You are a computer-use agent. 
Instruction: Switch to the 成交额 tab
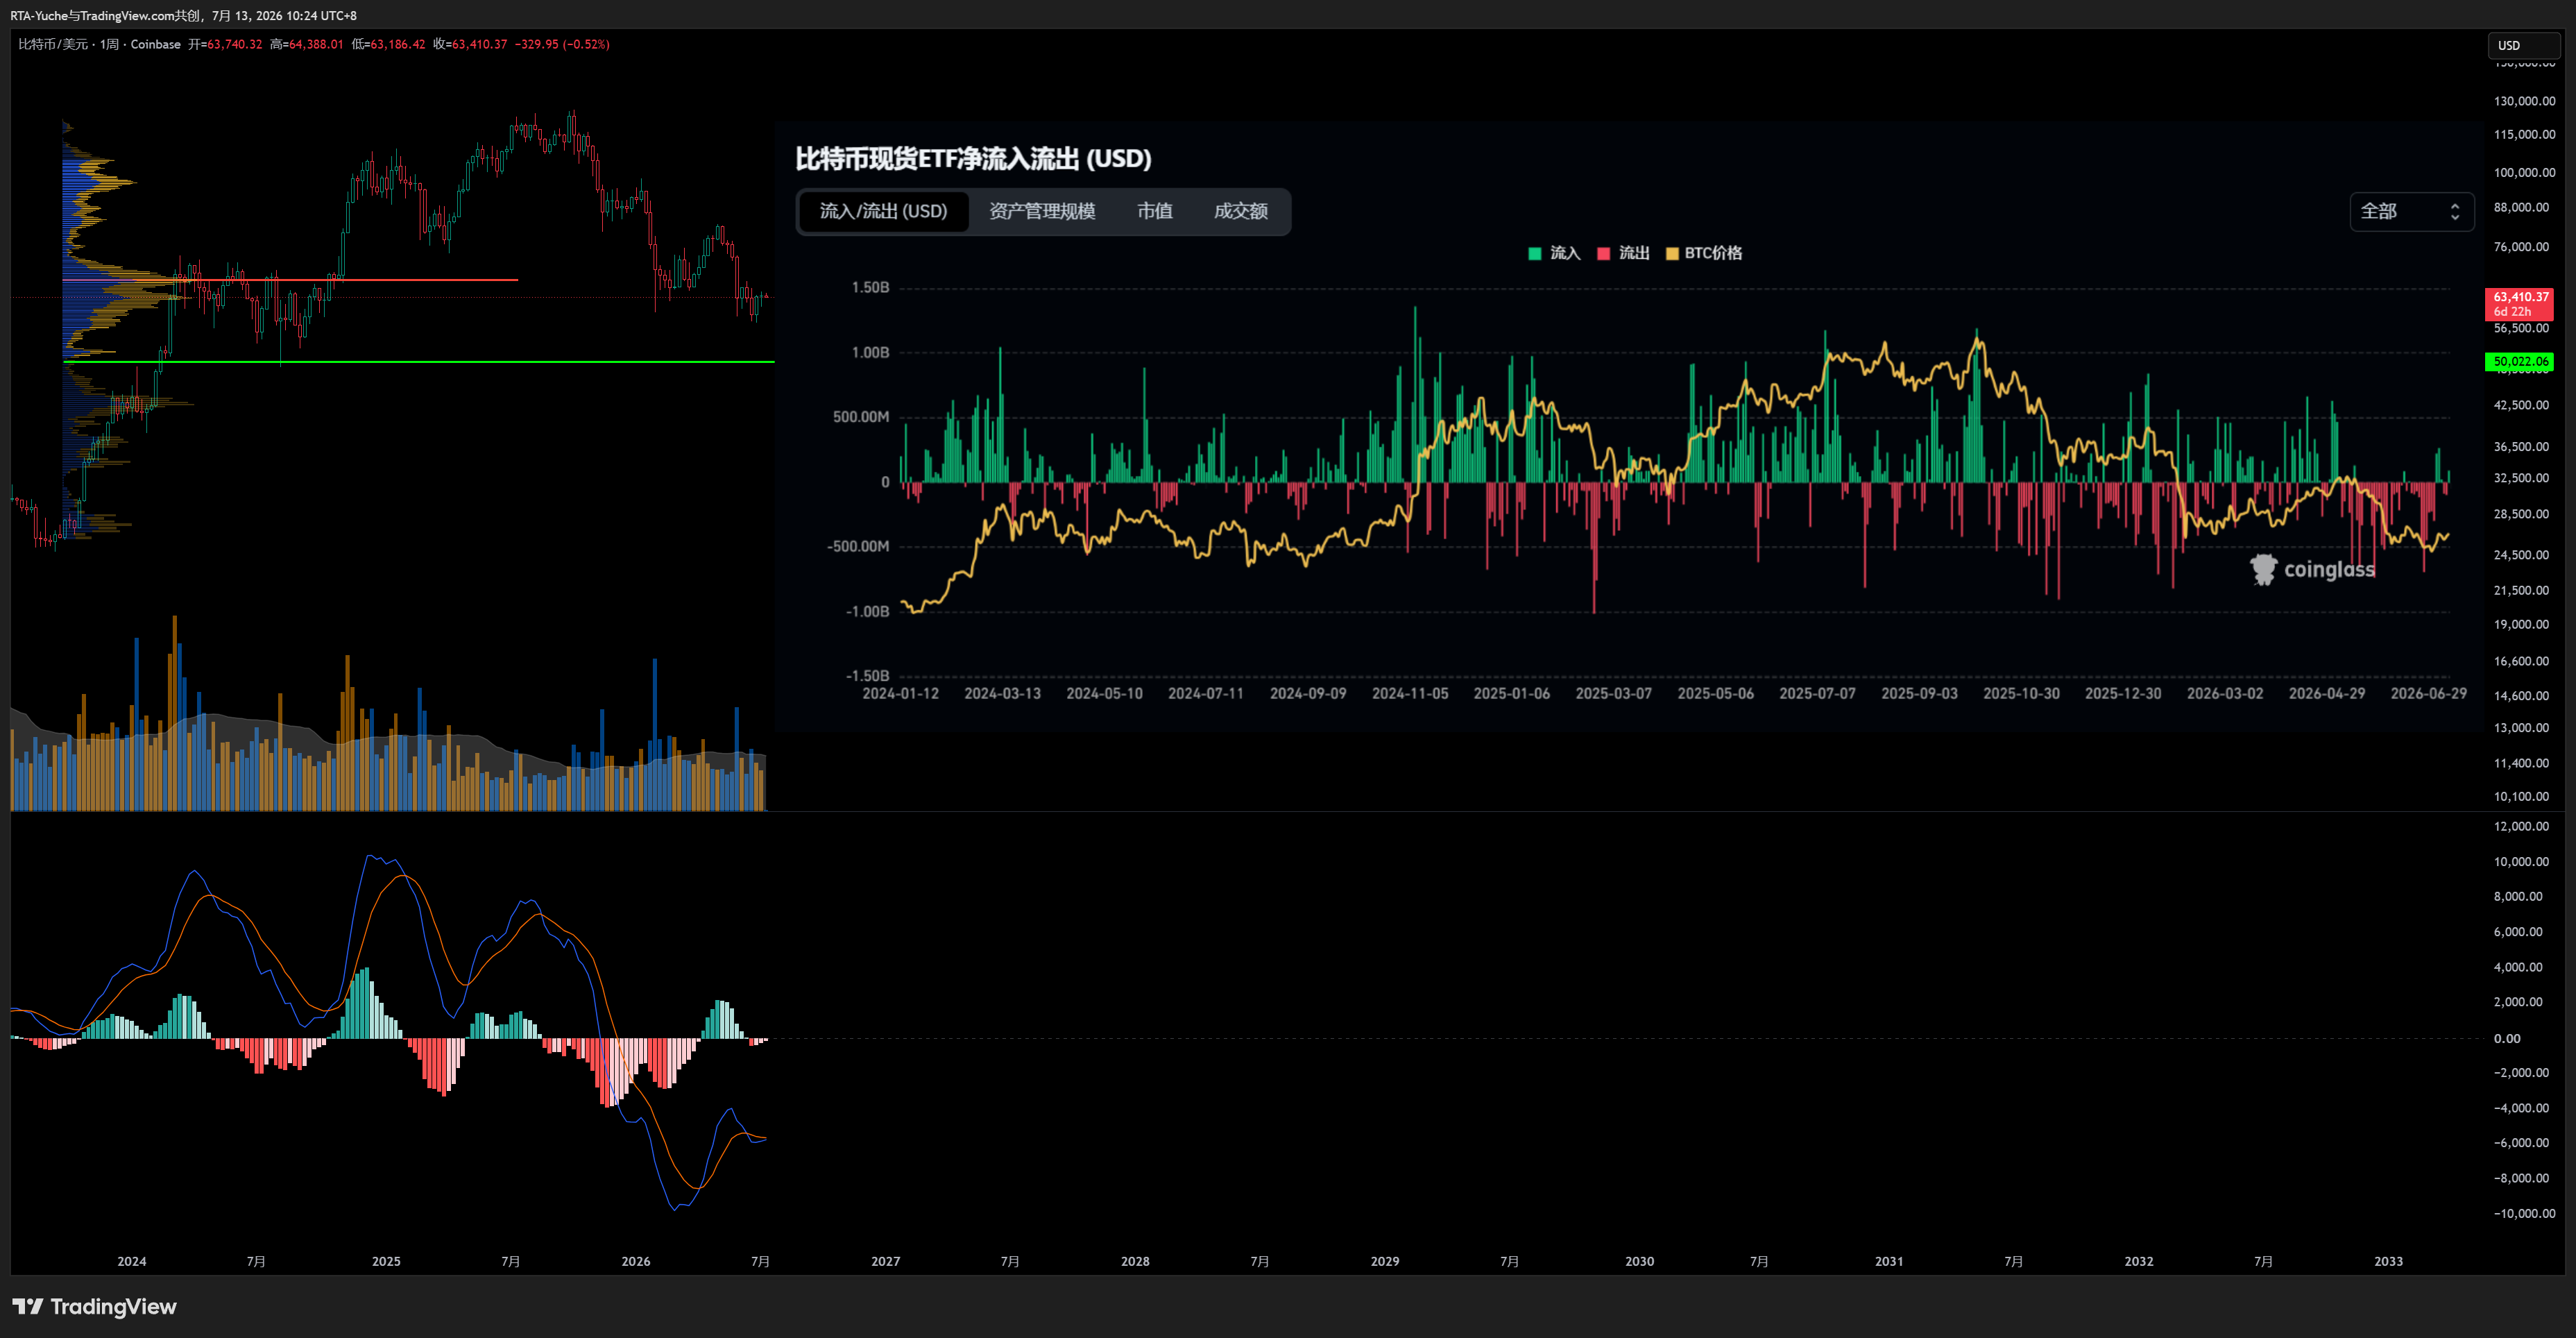pyautogui.click(x=1241, y=211)
